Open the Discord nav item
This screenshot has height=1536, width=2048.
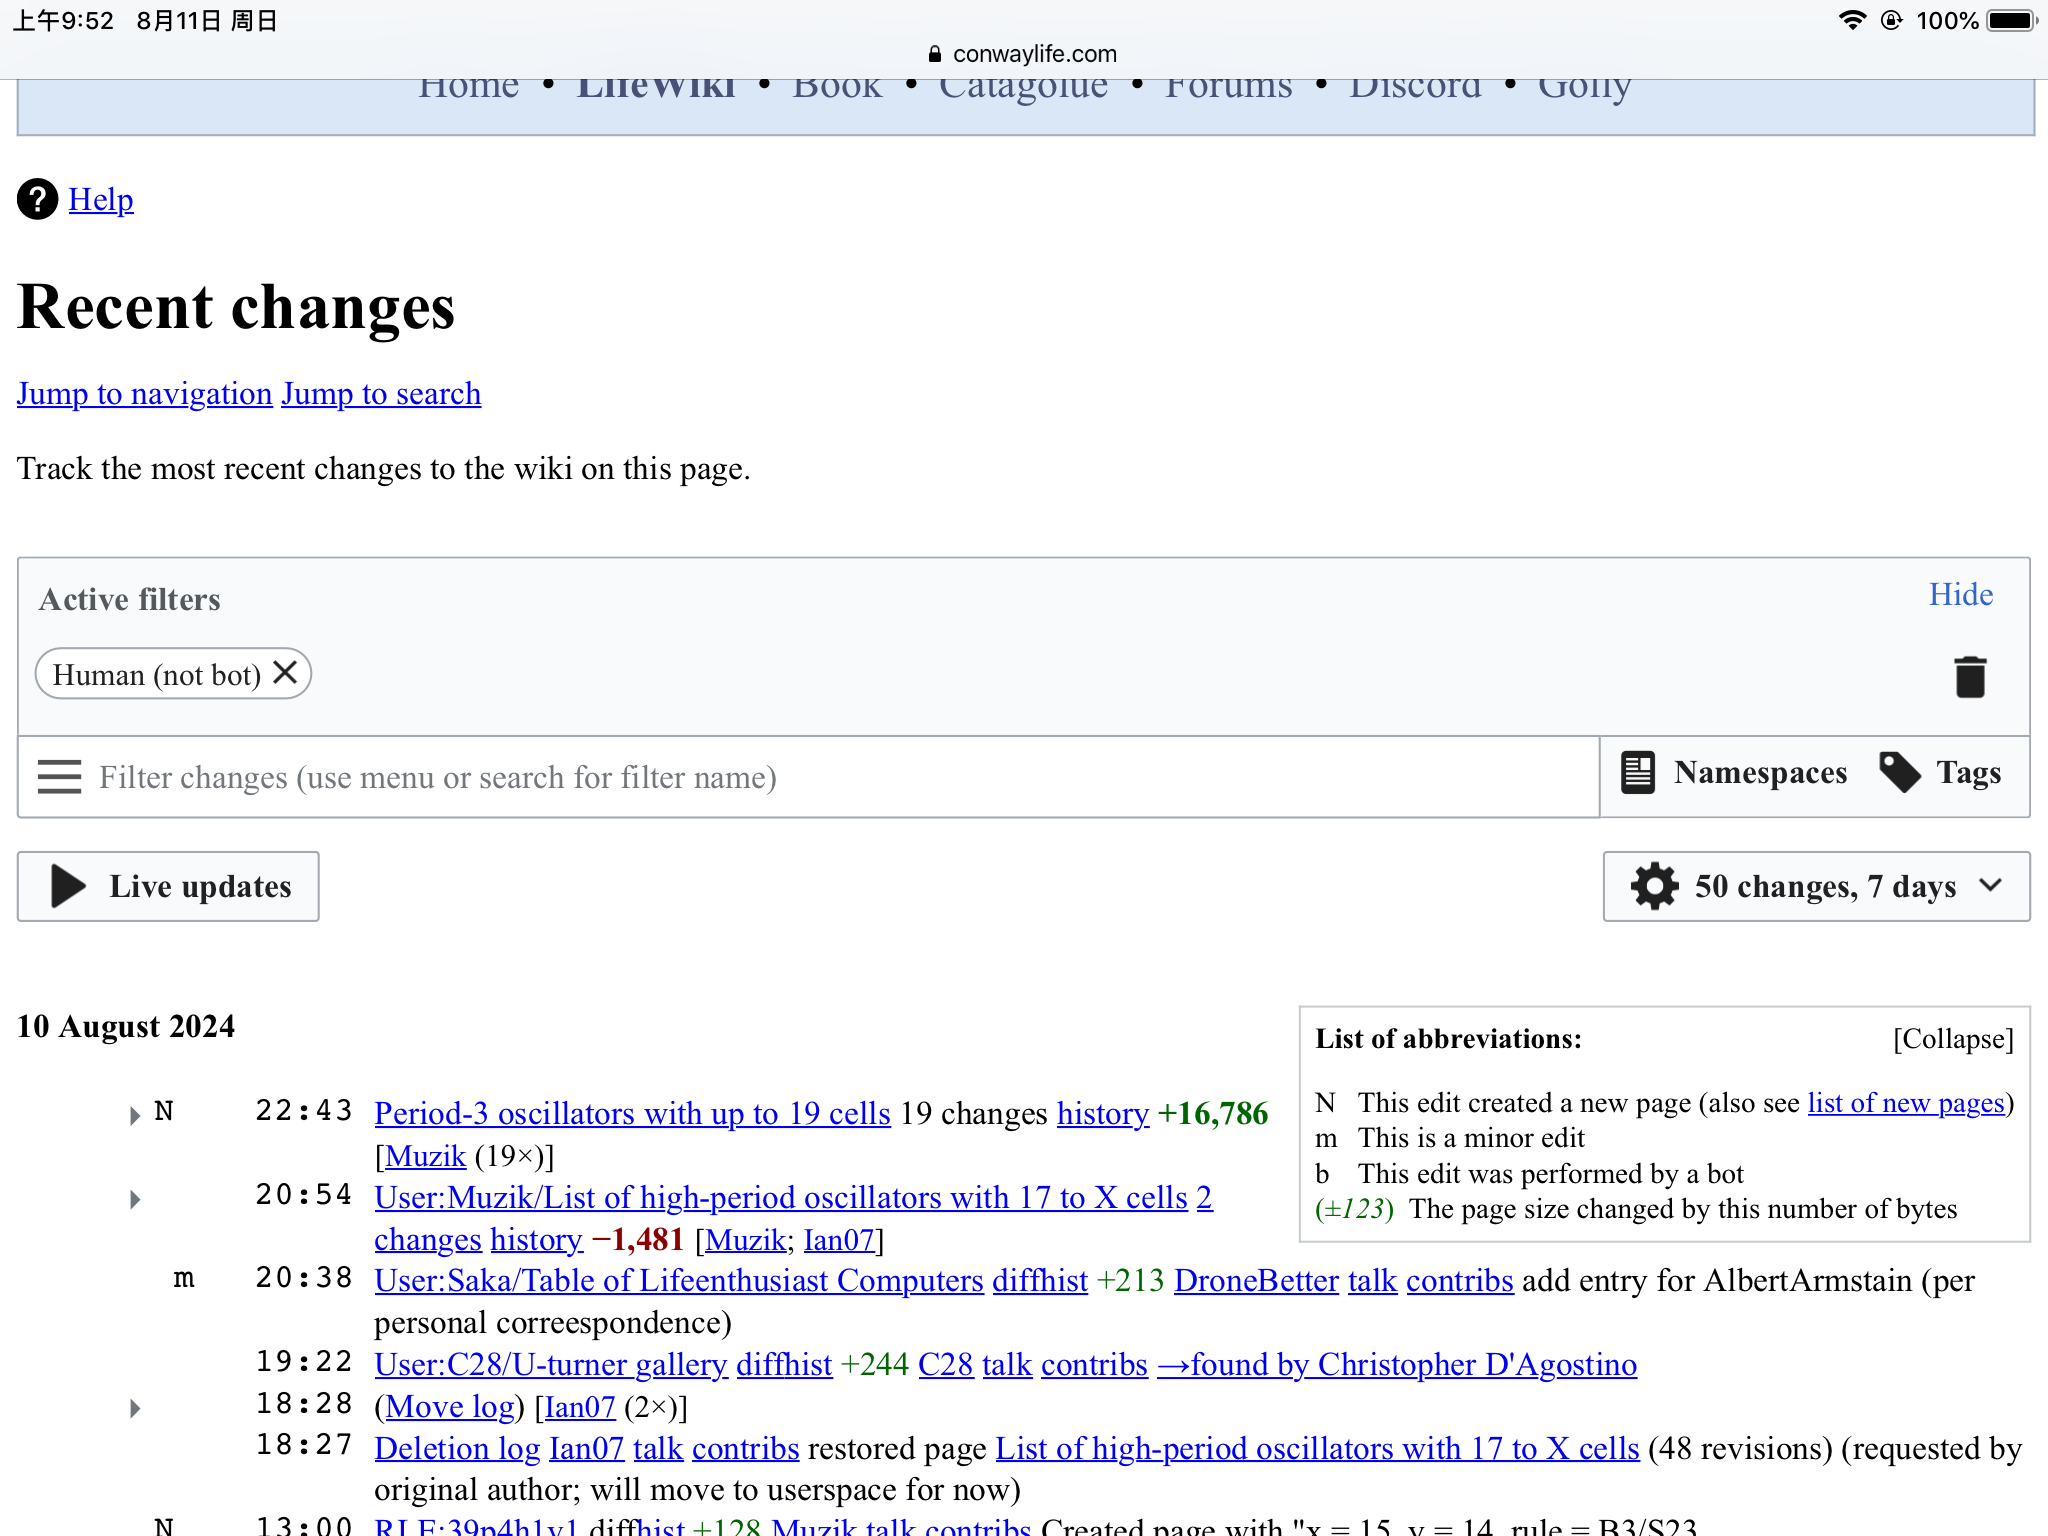click(1415, 87)
